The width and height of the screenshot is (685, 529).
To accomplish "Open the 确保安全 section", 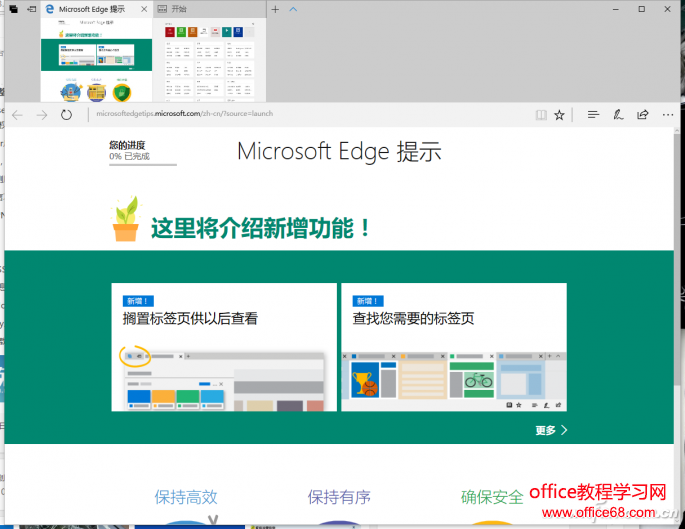I will (492, 497).
